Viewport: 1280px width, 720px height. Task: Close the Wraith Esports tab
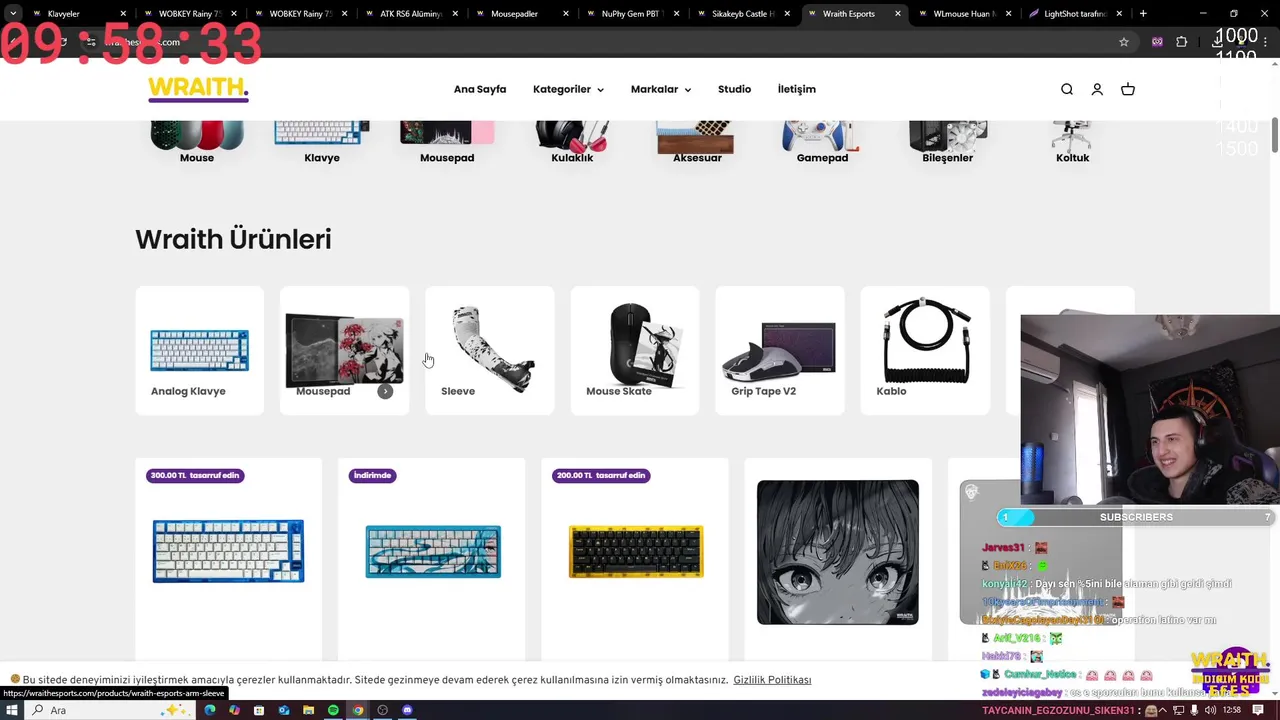pyautogui.click(x=897, y=14)
